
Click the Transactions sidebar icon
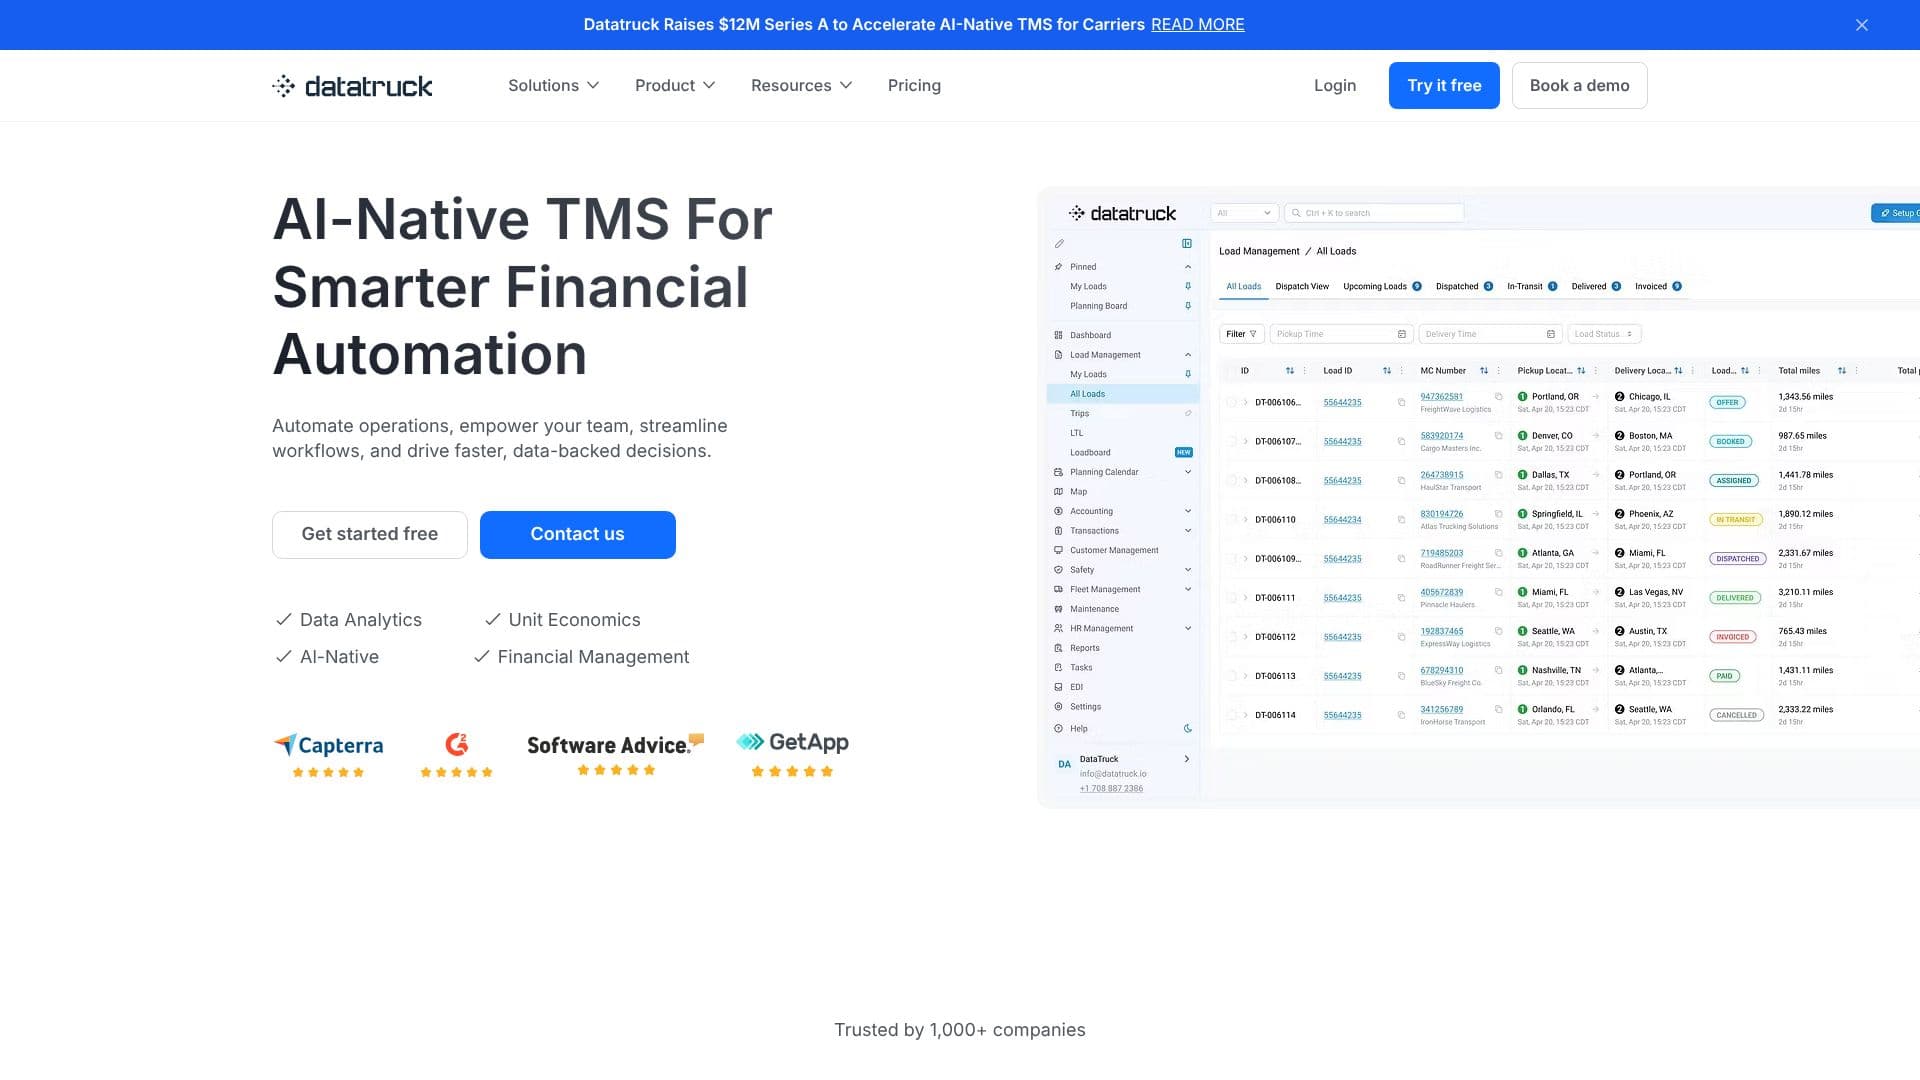1058,531
